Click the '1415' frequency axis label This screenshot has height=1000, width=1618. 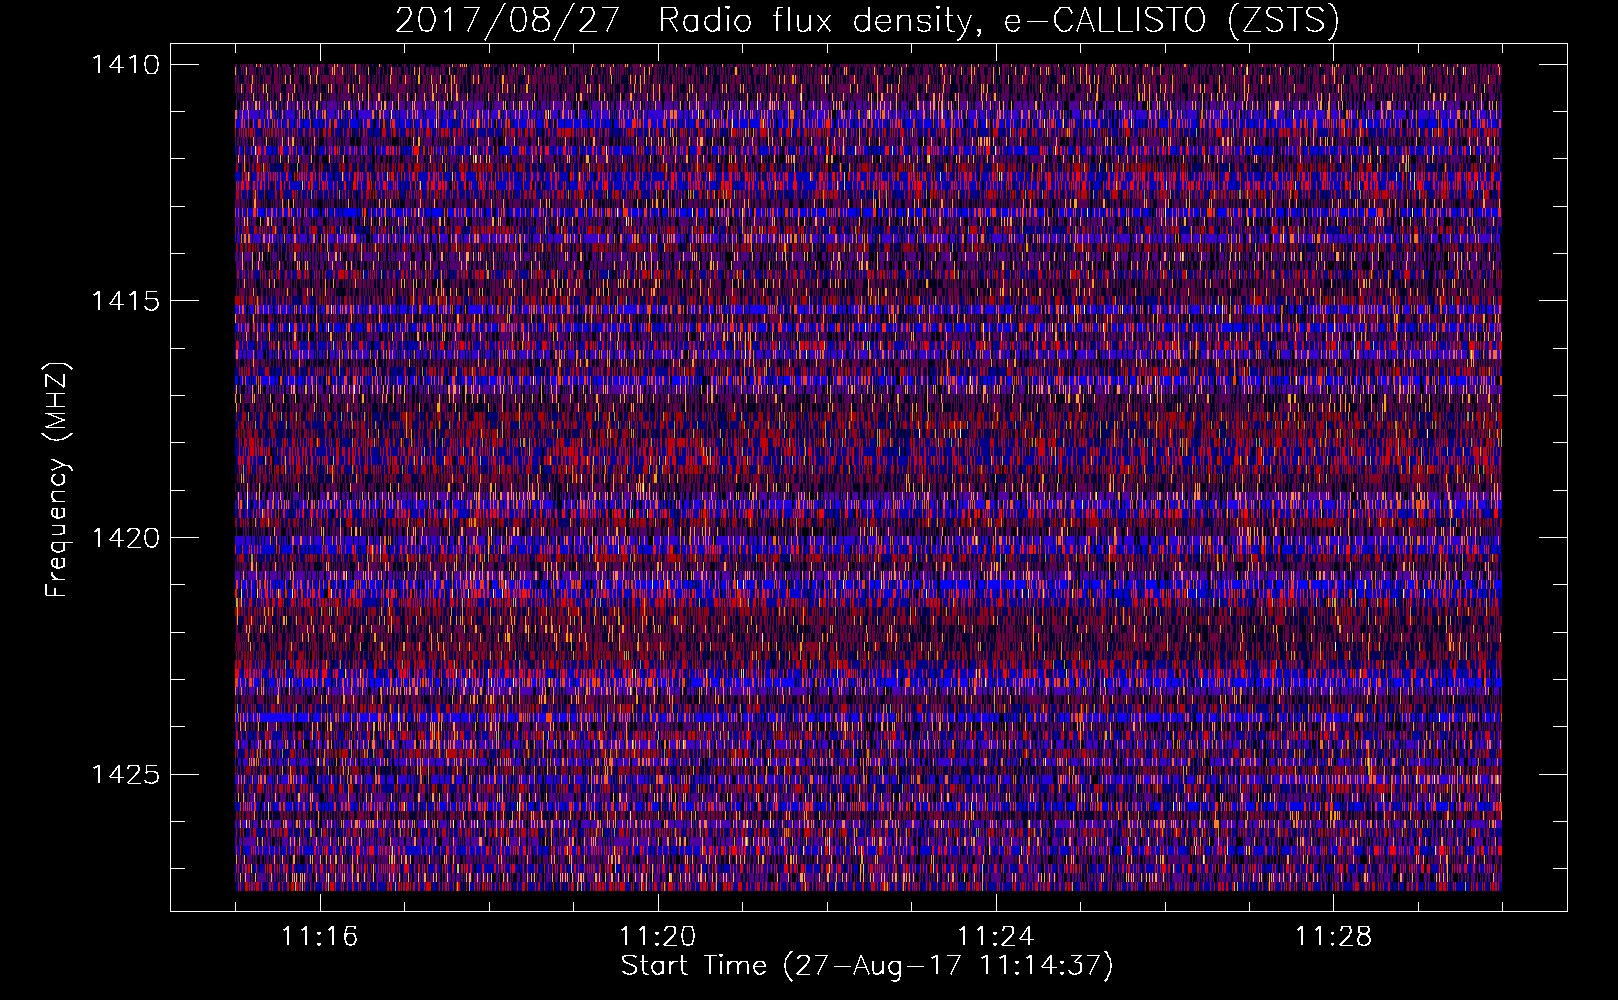pyautogui.click(x=126, y=301)
